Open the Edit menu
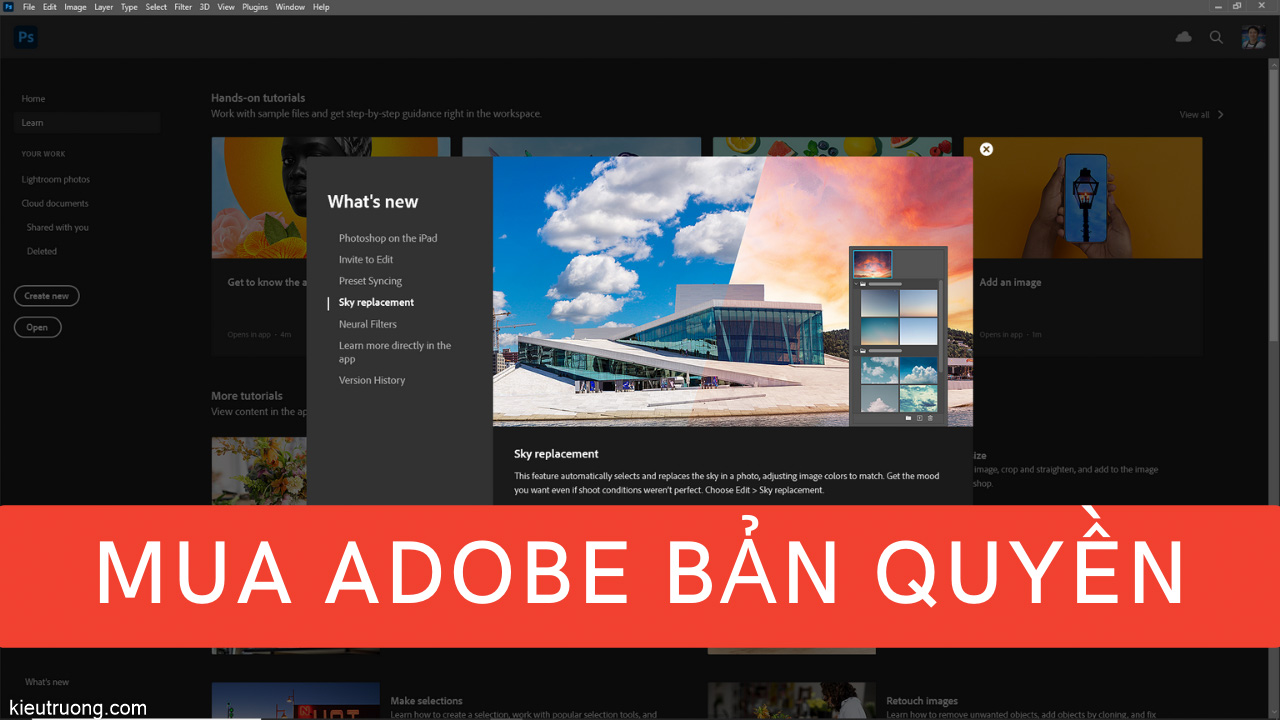 pyautogui.click(x=50, y=7)
